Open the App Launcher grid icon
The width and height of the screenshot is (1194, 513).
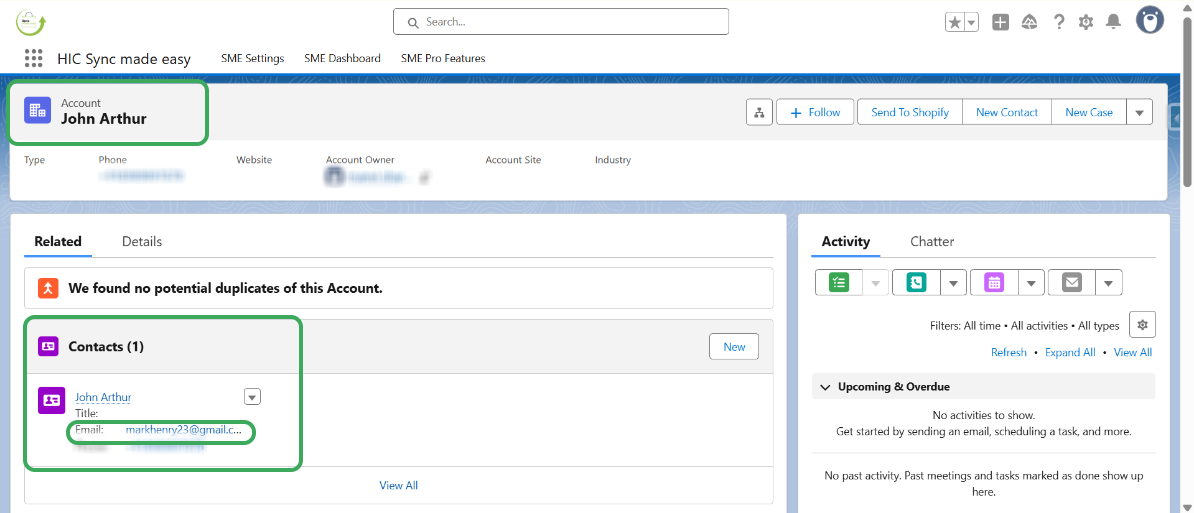click(33, 58)
